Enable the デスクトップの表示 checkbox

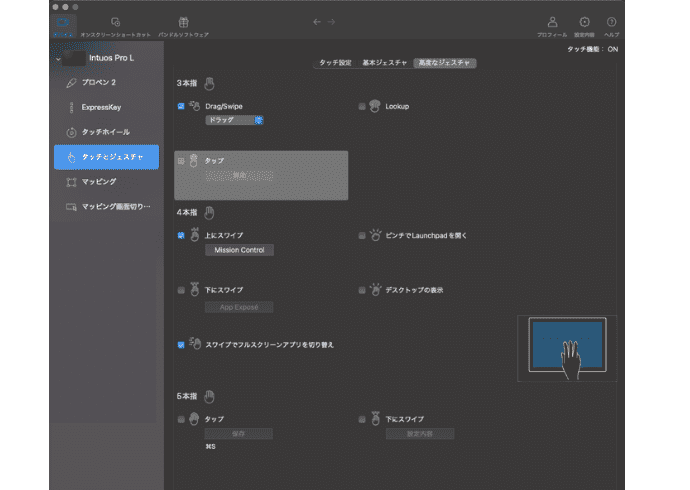(362, 290)
